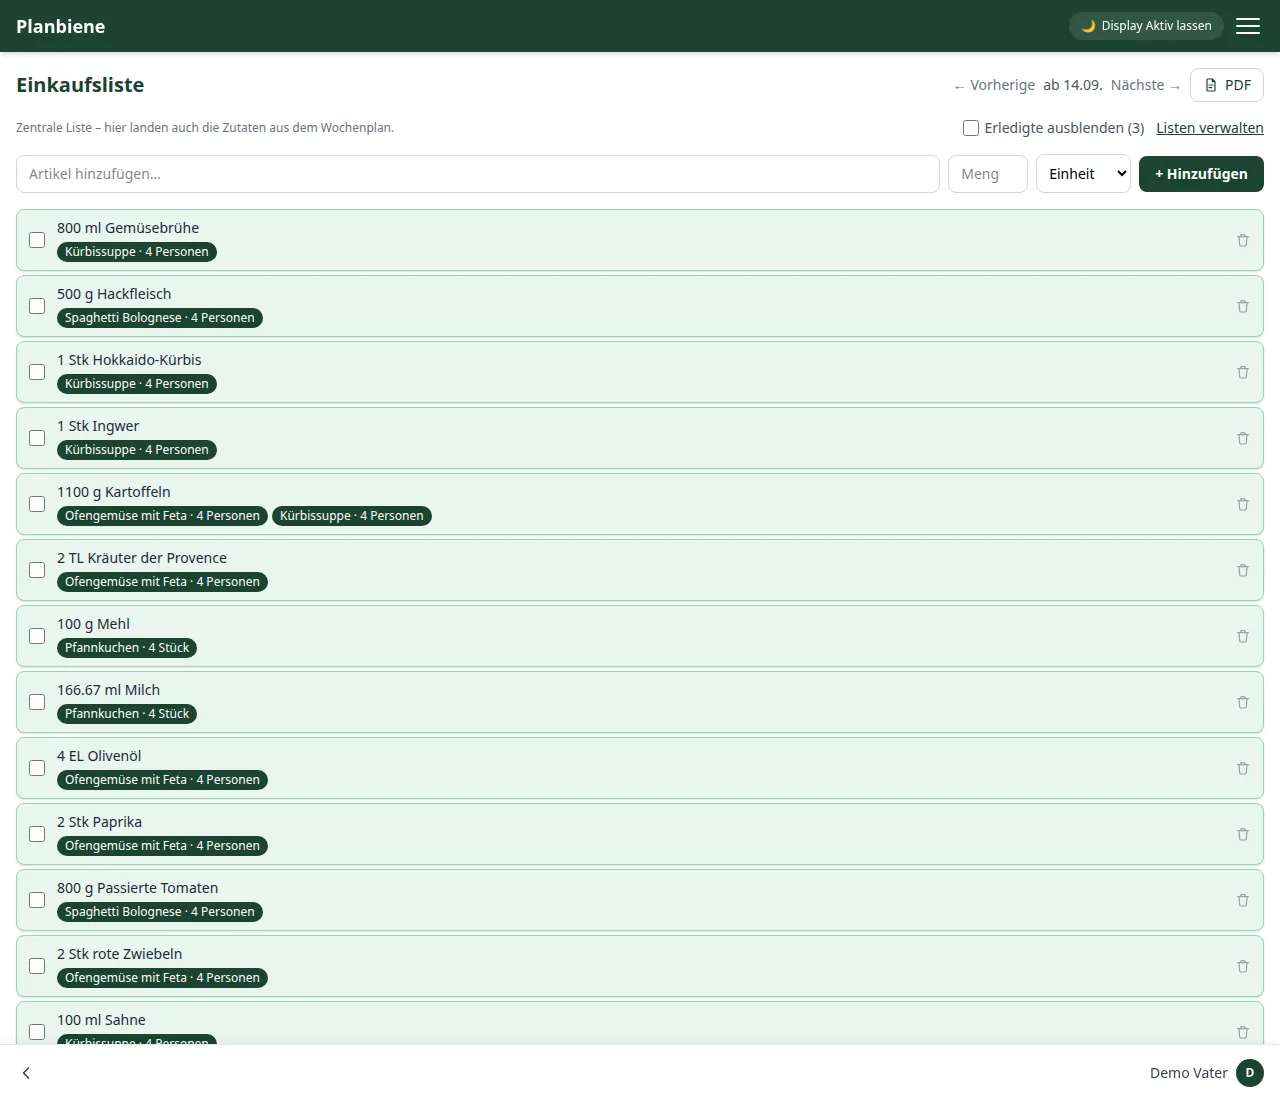Click the back chevron at the bottom left

(26, 1073)
